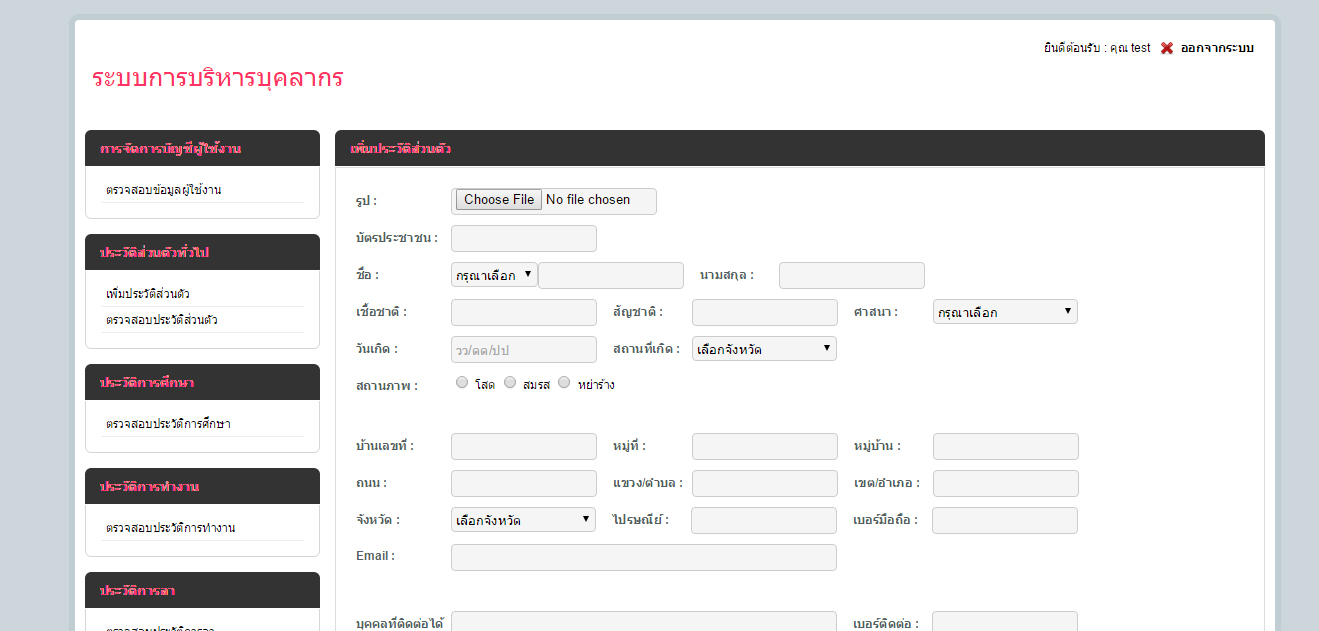
Task: Click the ประวัติการลา sidebar heading
Action: coord(202,590)
